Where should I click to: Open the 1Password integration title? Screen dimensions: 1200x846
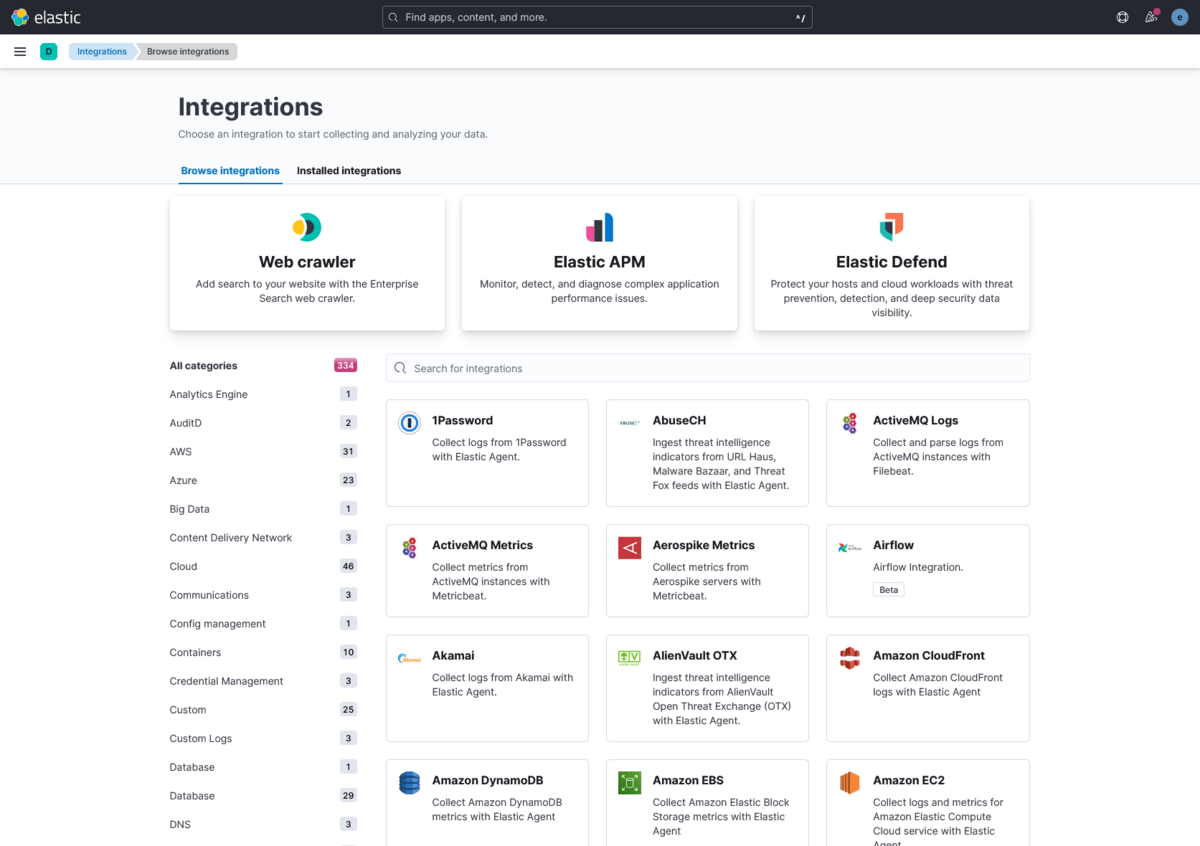462,421
